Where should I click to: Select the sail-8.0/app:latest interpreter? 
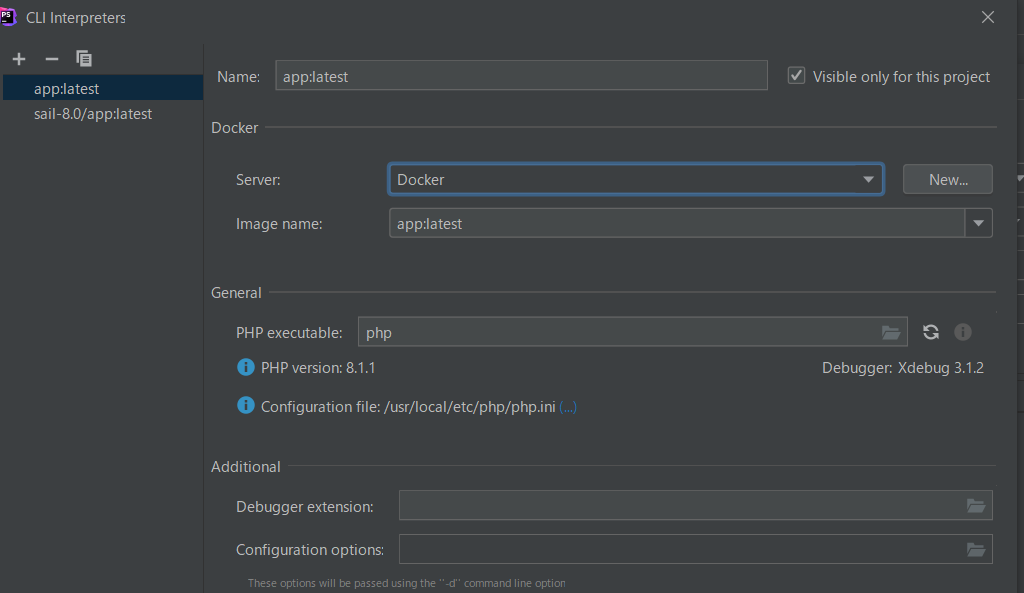point(103,114)
